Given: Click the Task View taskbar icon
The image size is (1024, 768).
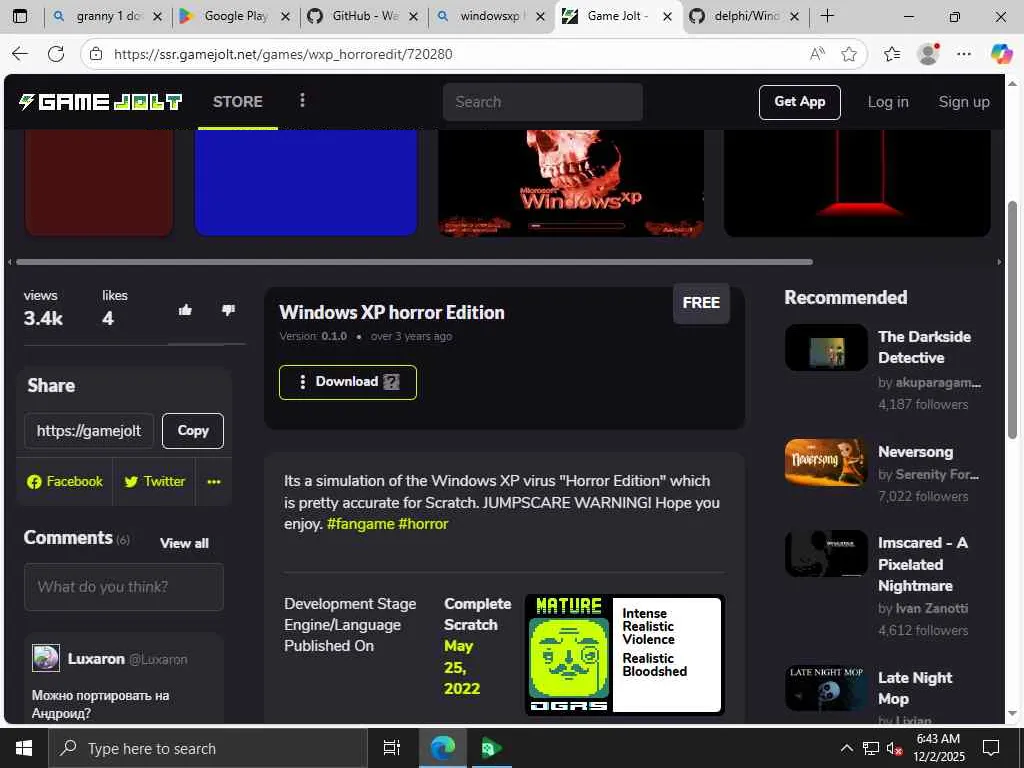Looking at the screenshot, I should coord(391,748).
